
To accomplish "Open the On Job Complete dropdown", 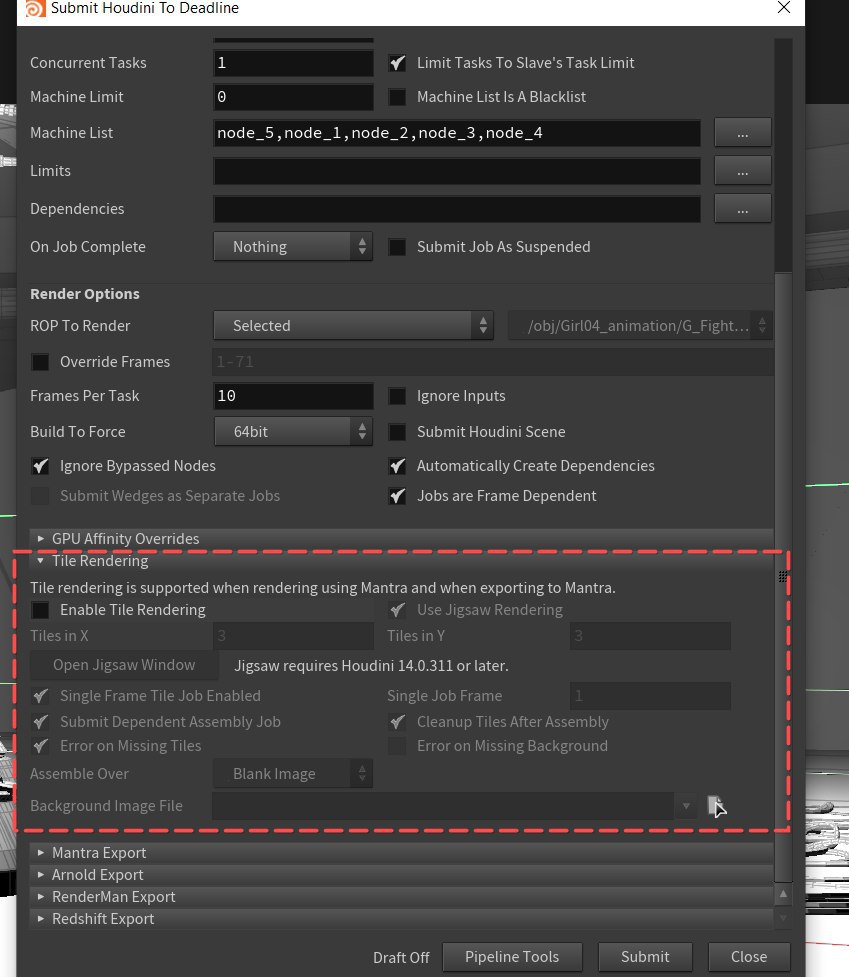I will point(293,247).
